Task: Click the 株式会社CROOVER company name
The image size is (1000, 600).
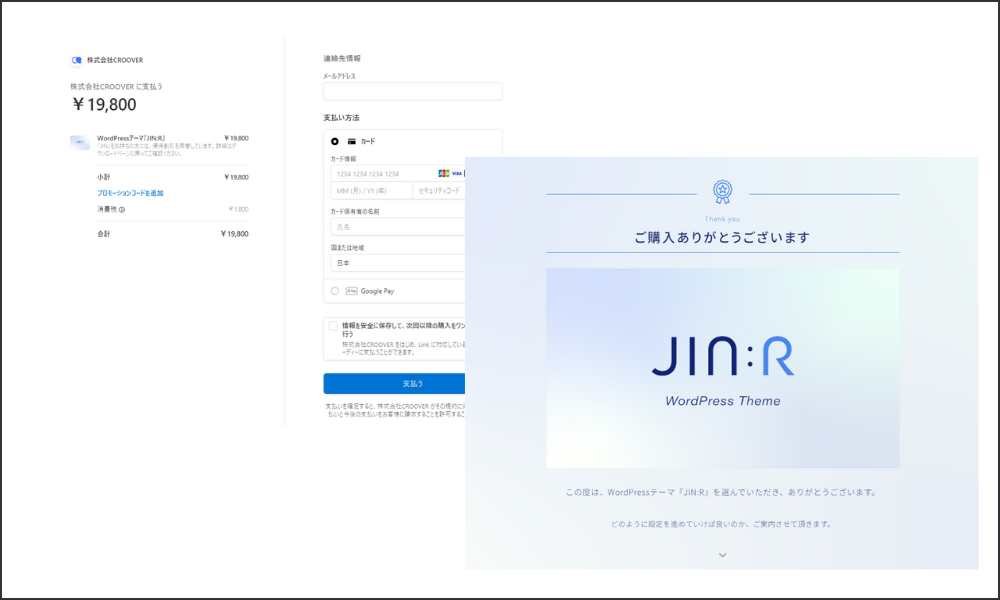Action: [115, 60]
